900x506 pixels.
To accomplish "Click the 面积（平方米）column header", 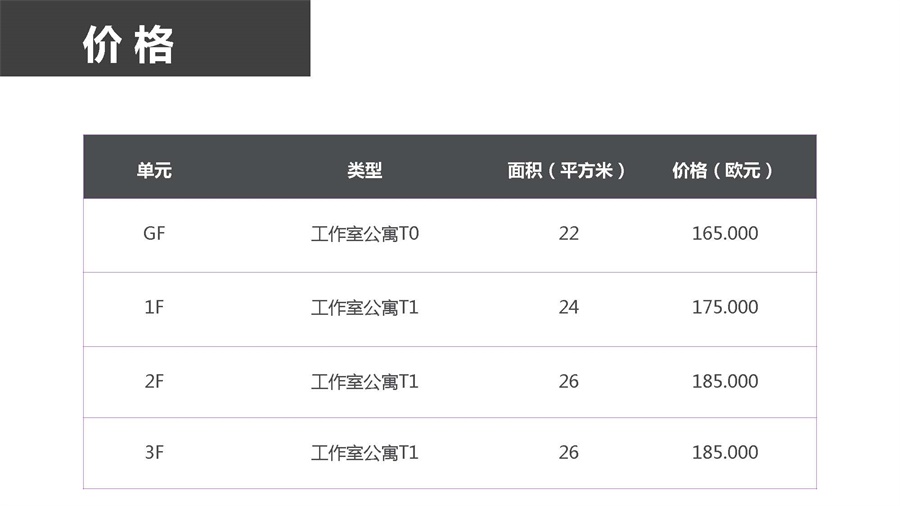I will tap(566, 170).
